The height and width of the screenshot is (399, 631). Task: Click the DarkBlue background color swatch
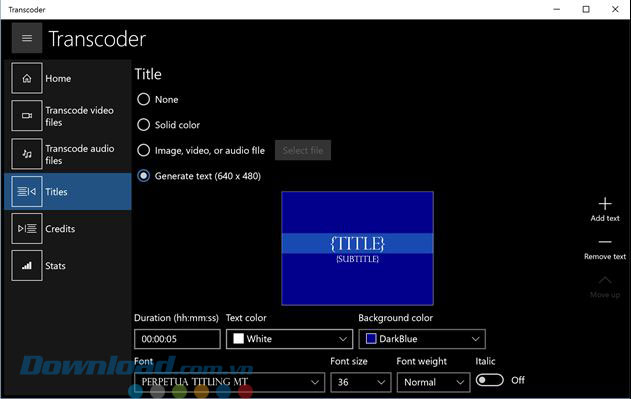click(371, 339)
